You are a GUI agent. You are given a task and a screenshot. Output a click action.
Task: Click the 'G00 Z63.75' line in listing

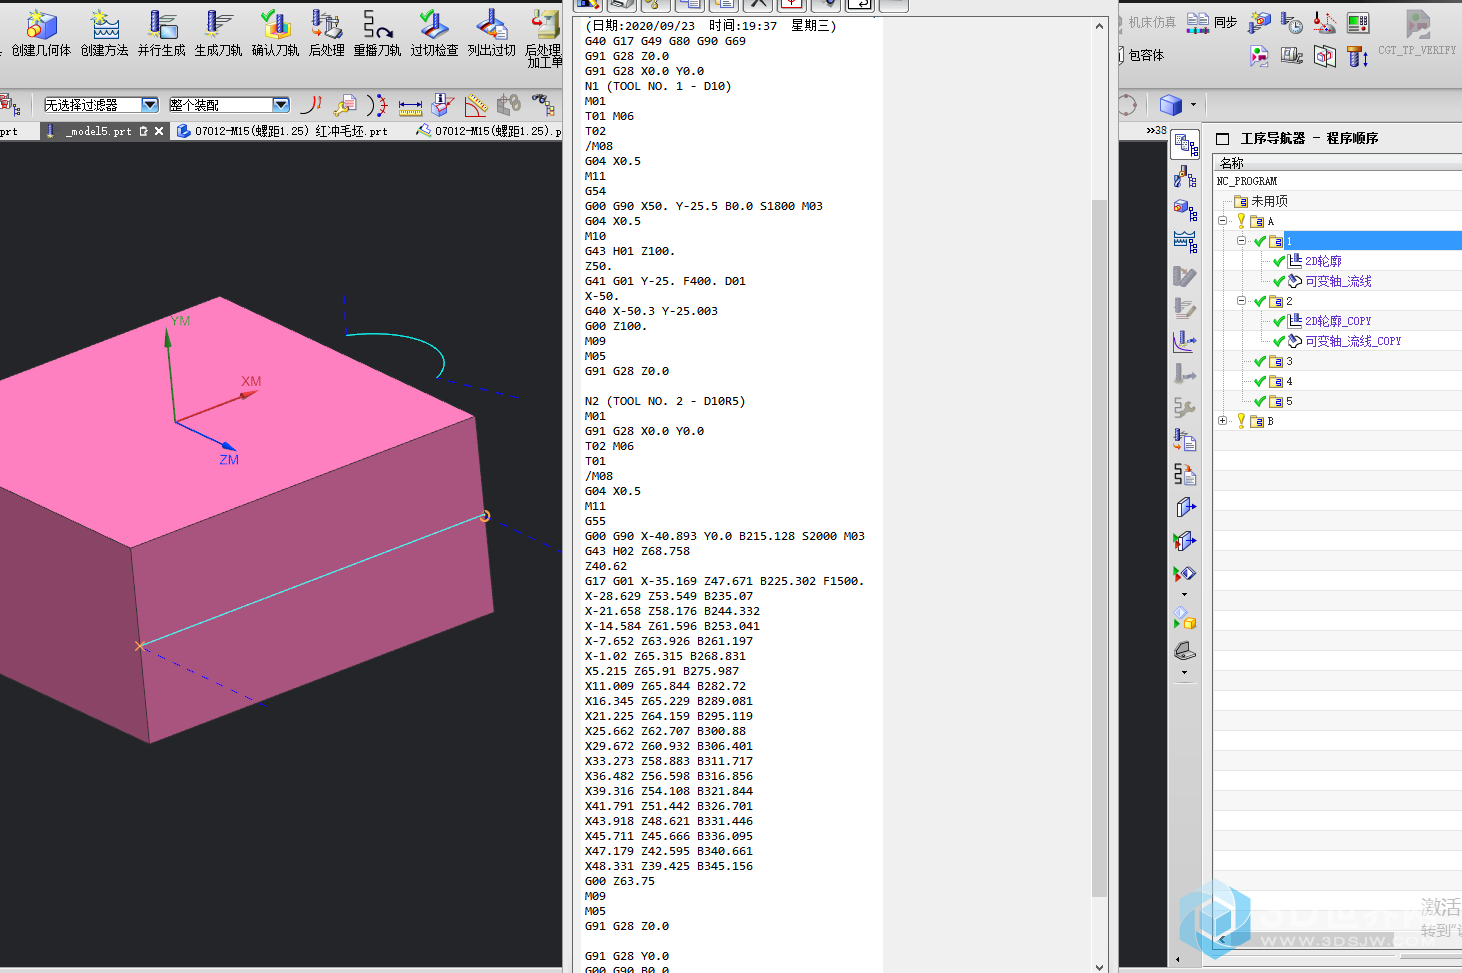pyautogui.click(x=620, y=881)
